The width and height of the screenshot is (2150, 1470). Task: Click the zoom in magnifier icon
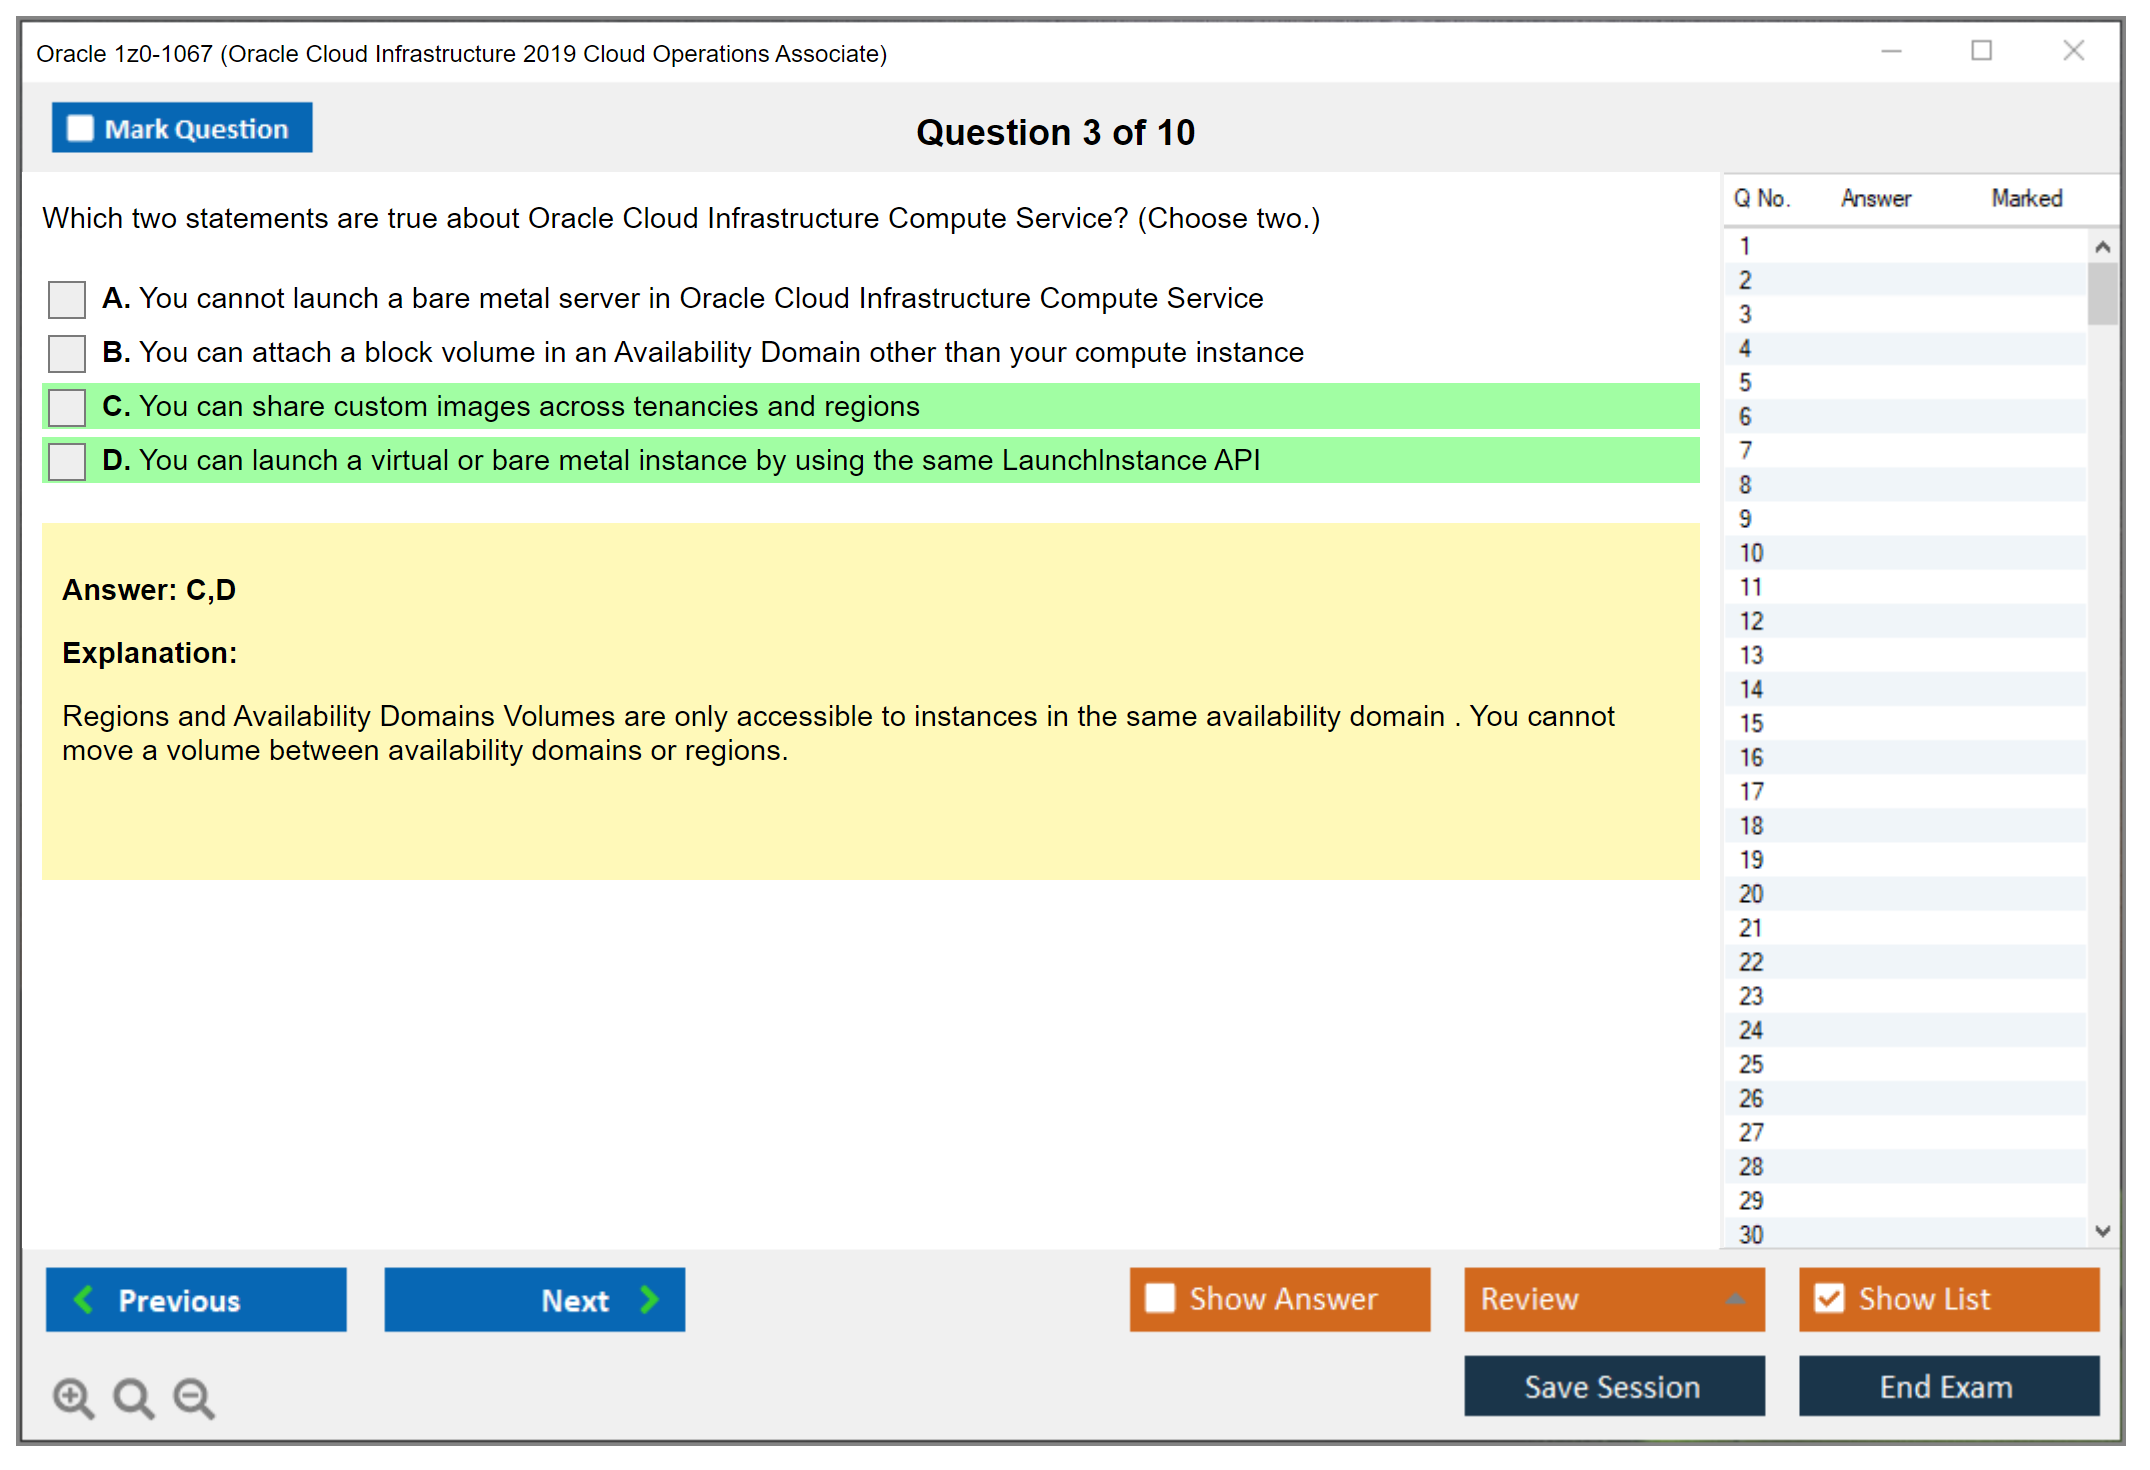point(73,1397)
